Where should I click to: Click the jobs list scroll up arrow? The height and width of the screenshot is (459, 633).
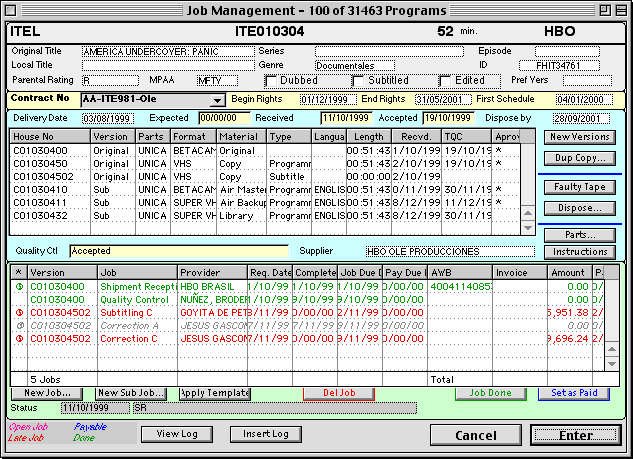tap(612, 349)
